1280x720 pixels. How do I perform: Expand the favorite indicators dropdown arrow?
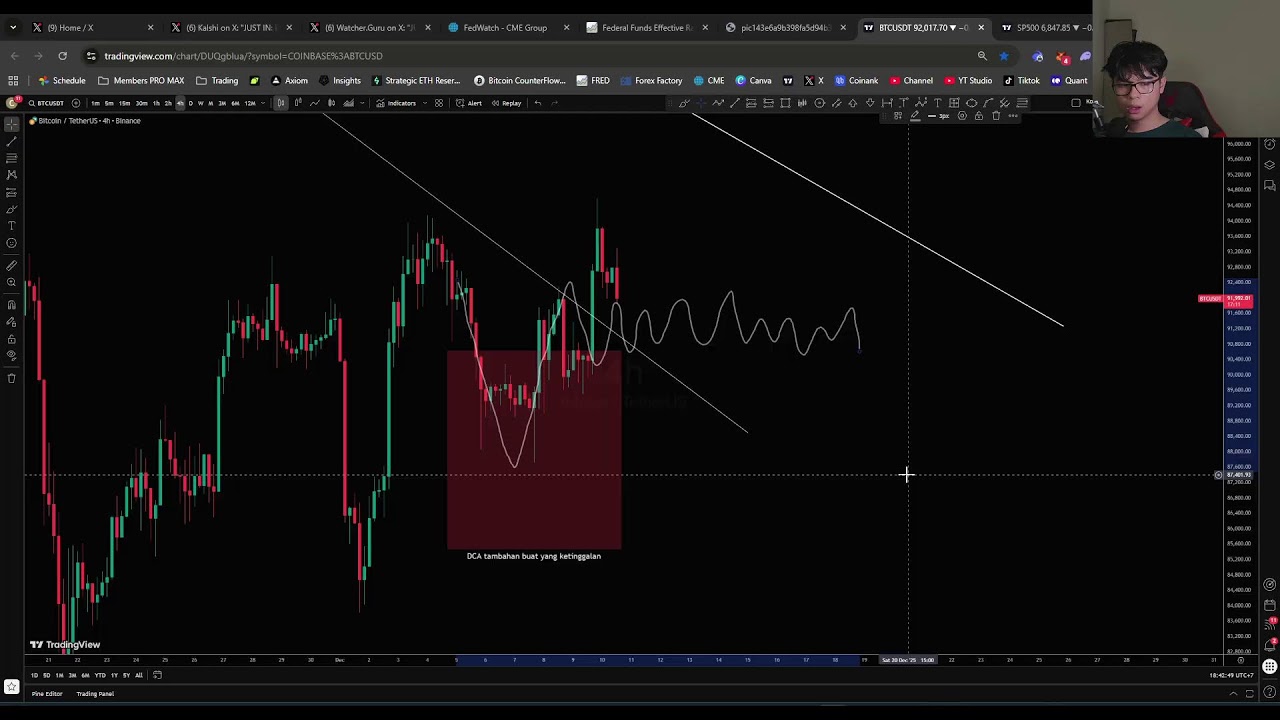tap(424, 103)
